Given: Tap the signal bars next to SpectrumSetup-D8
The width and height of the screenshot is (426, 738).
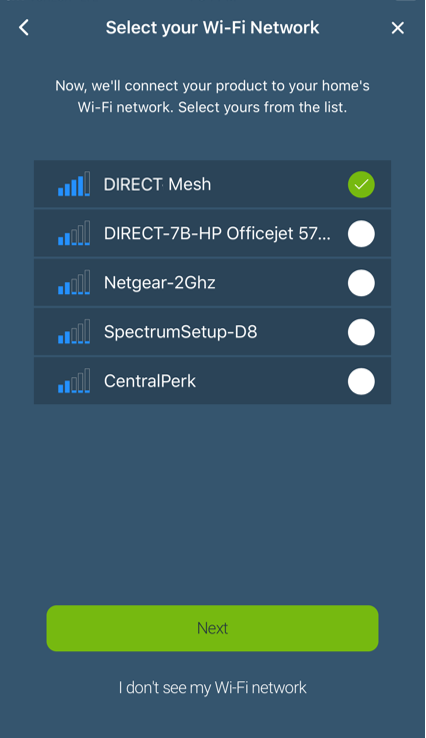Looking at the screenshot, I should [x=74, y=332].
